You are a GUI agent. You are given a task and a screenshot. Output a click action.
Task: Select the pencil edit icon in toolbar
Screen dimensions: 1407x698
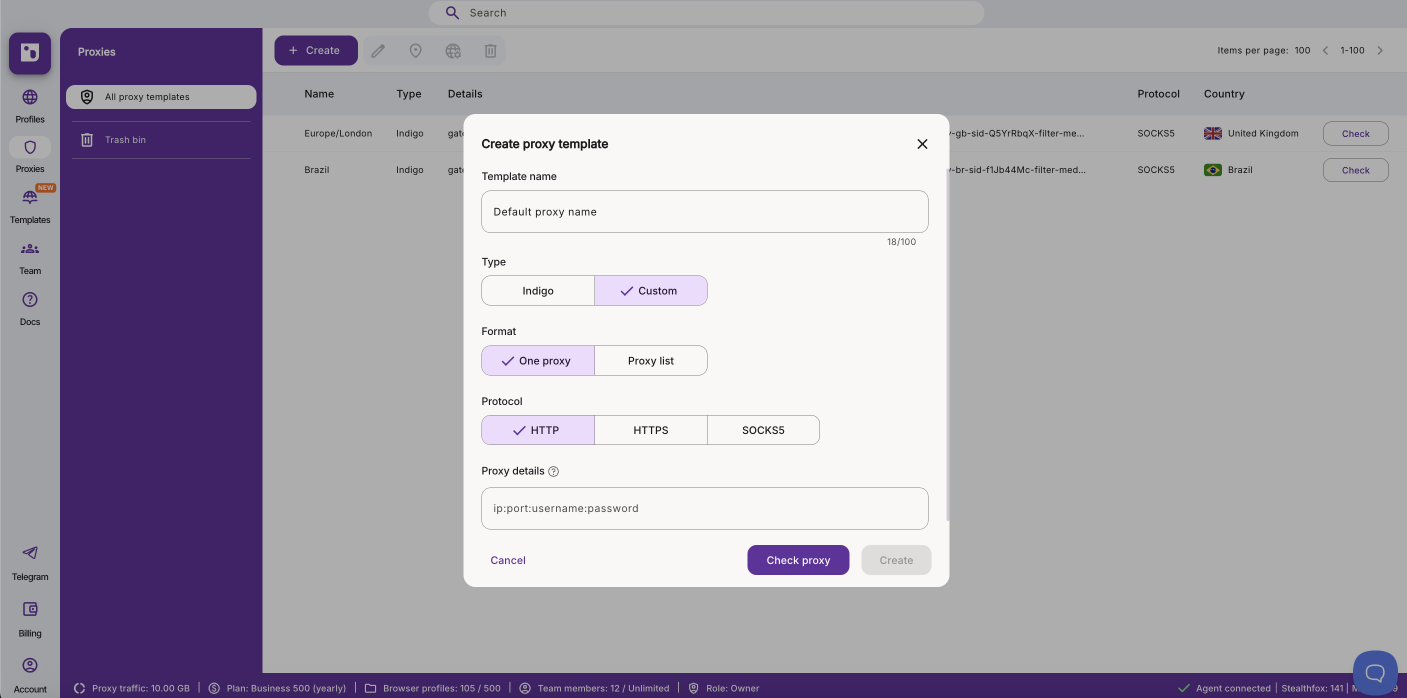point(378,50)
